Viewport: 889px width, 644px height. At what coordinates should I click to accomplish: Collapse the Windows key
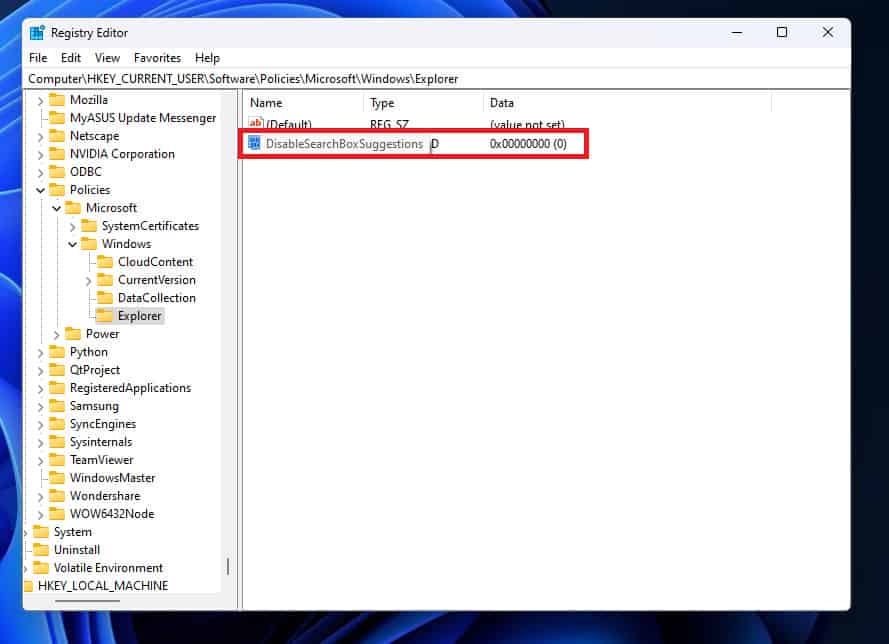tap(73, 245)
